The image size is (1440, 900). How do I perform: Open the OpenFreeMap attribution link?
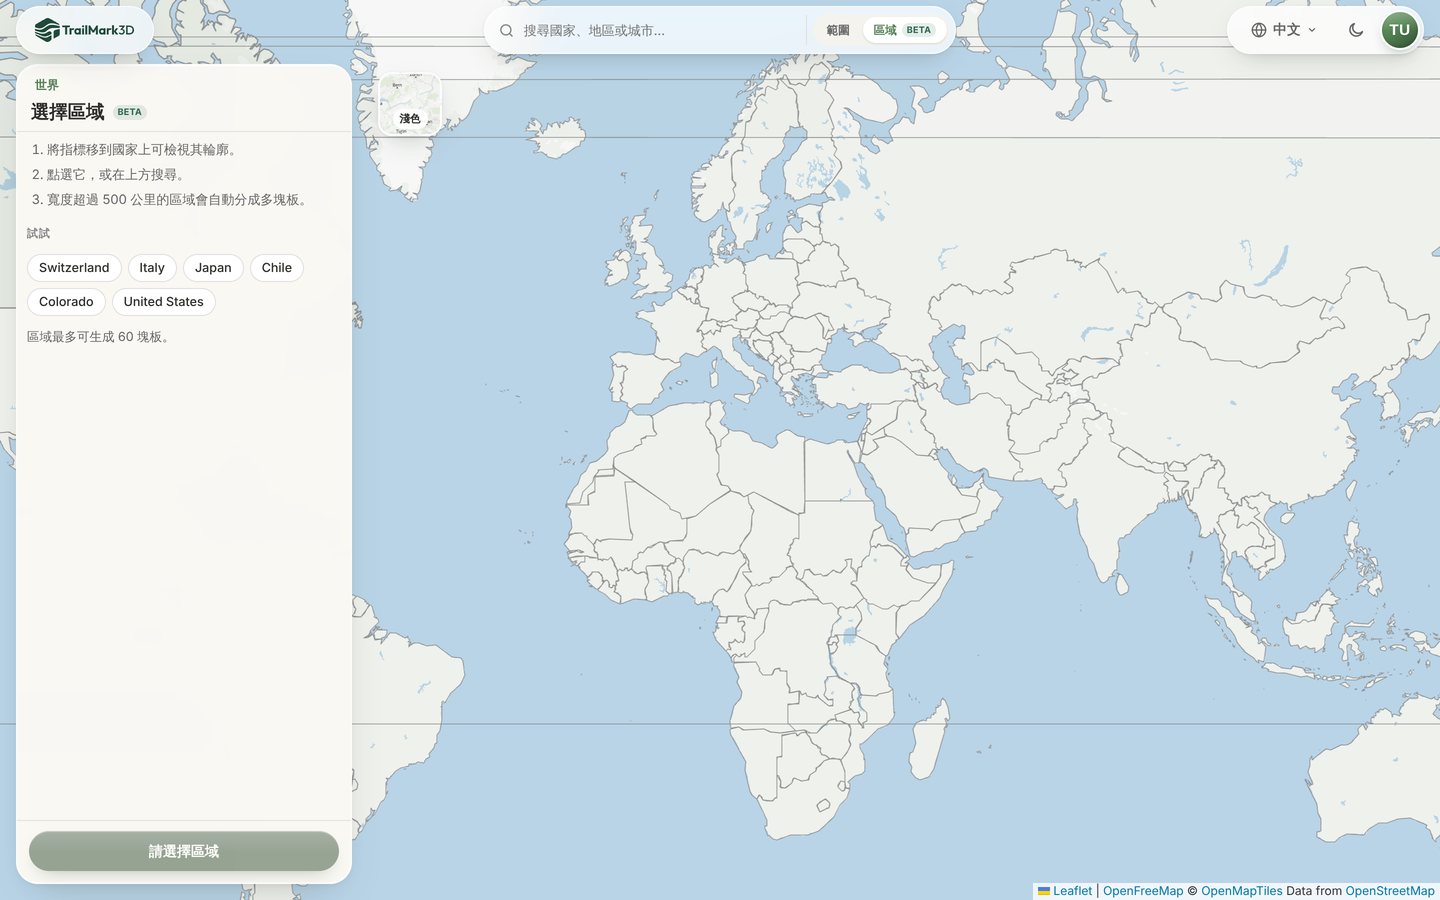[1143, 891]
